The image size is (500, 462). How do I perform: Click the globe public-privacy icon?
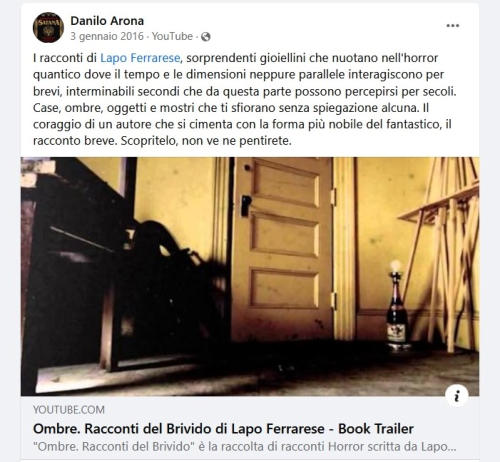206,37
